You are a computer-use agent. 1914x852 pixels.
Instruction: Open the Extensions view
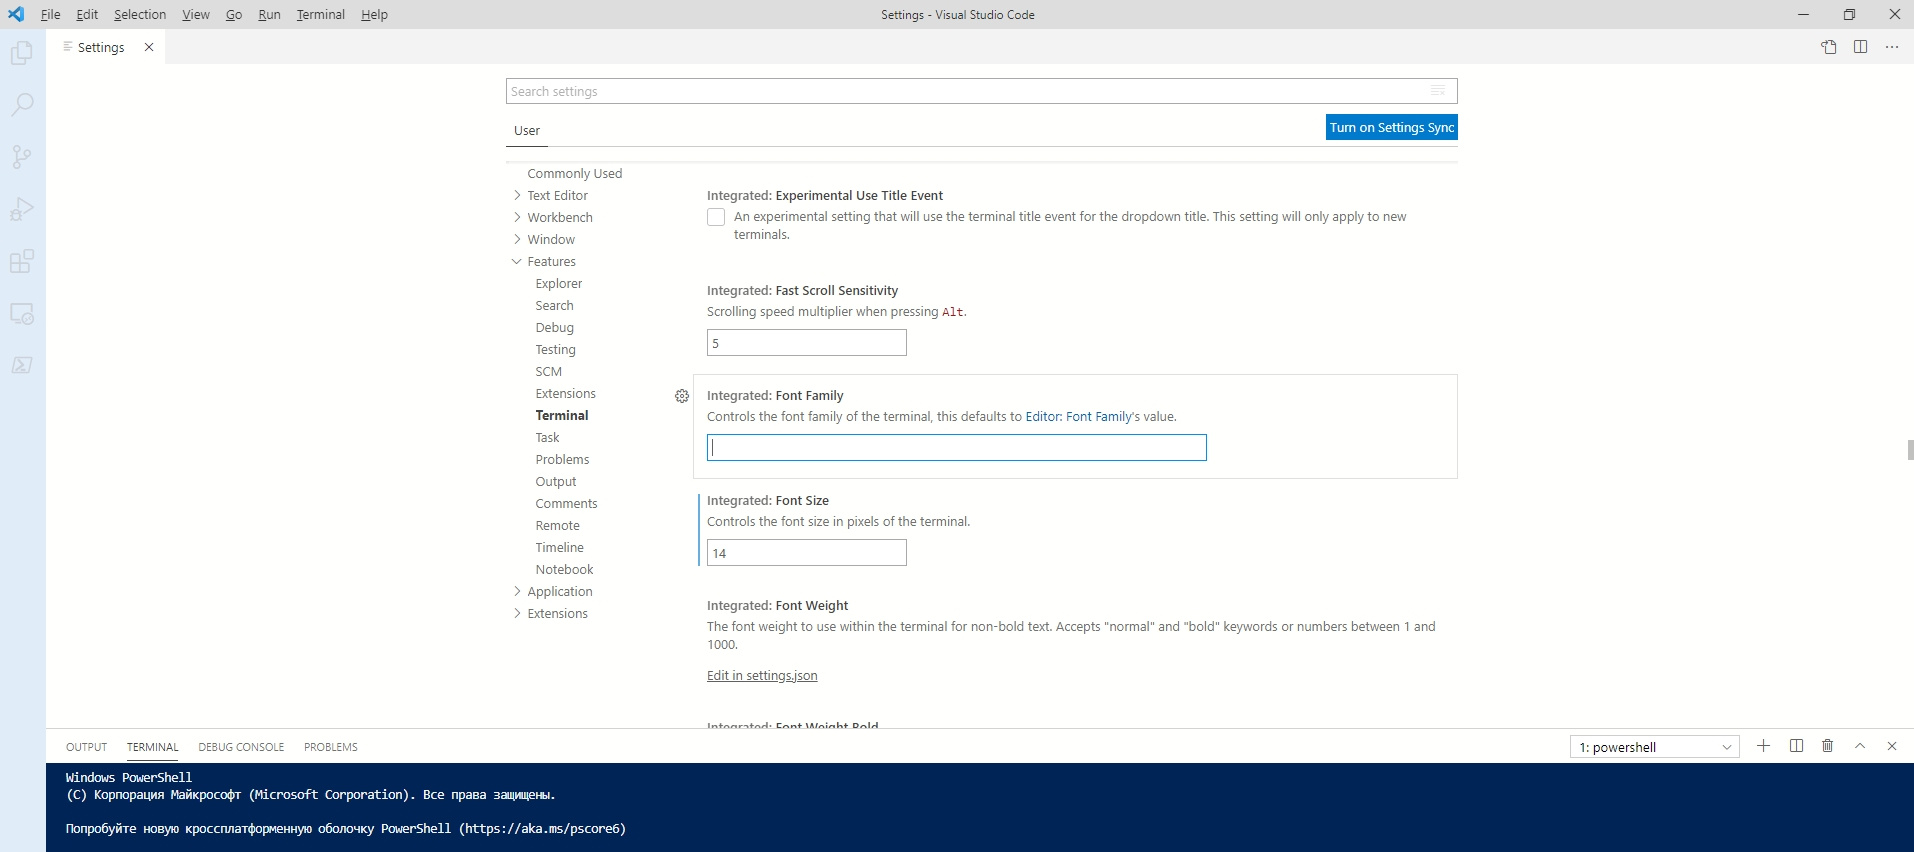(22, 261)
